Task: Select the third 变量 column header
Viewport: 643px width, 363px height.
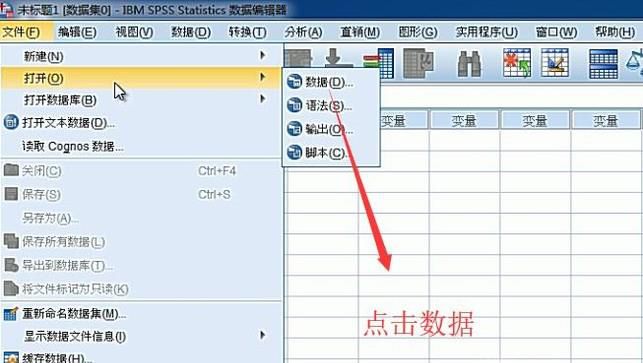Action: 535,121
